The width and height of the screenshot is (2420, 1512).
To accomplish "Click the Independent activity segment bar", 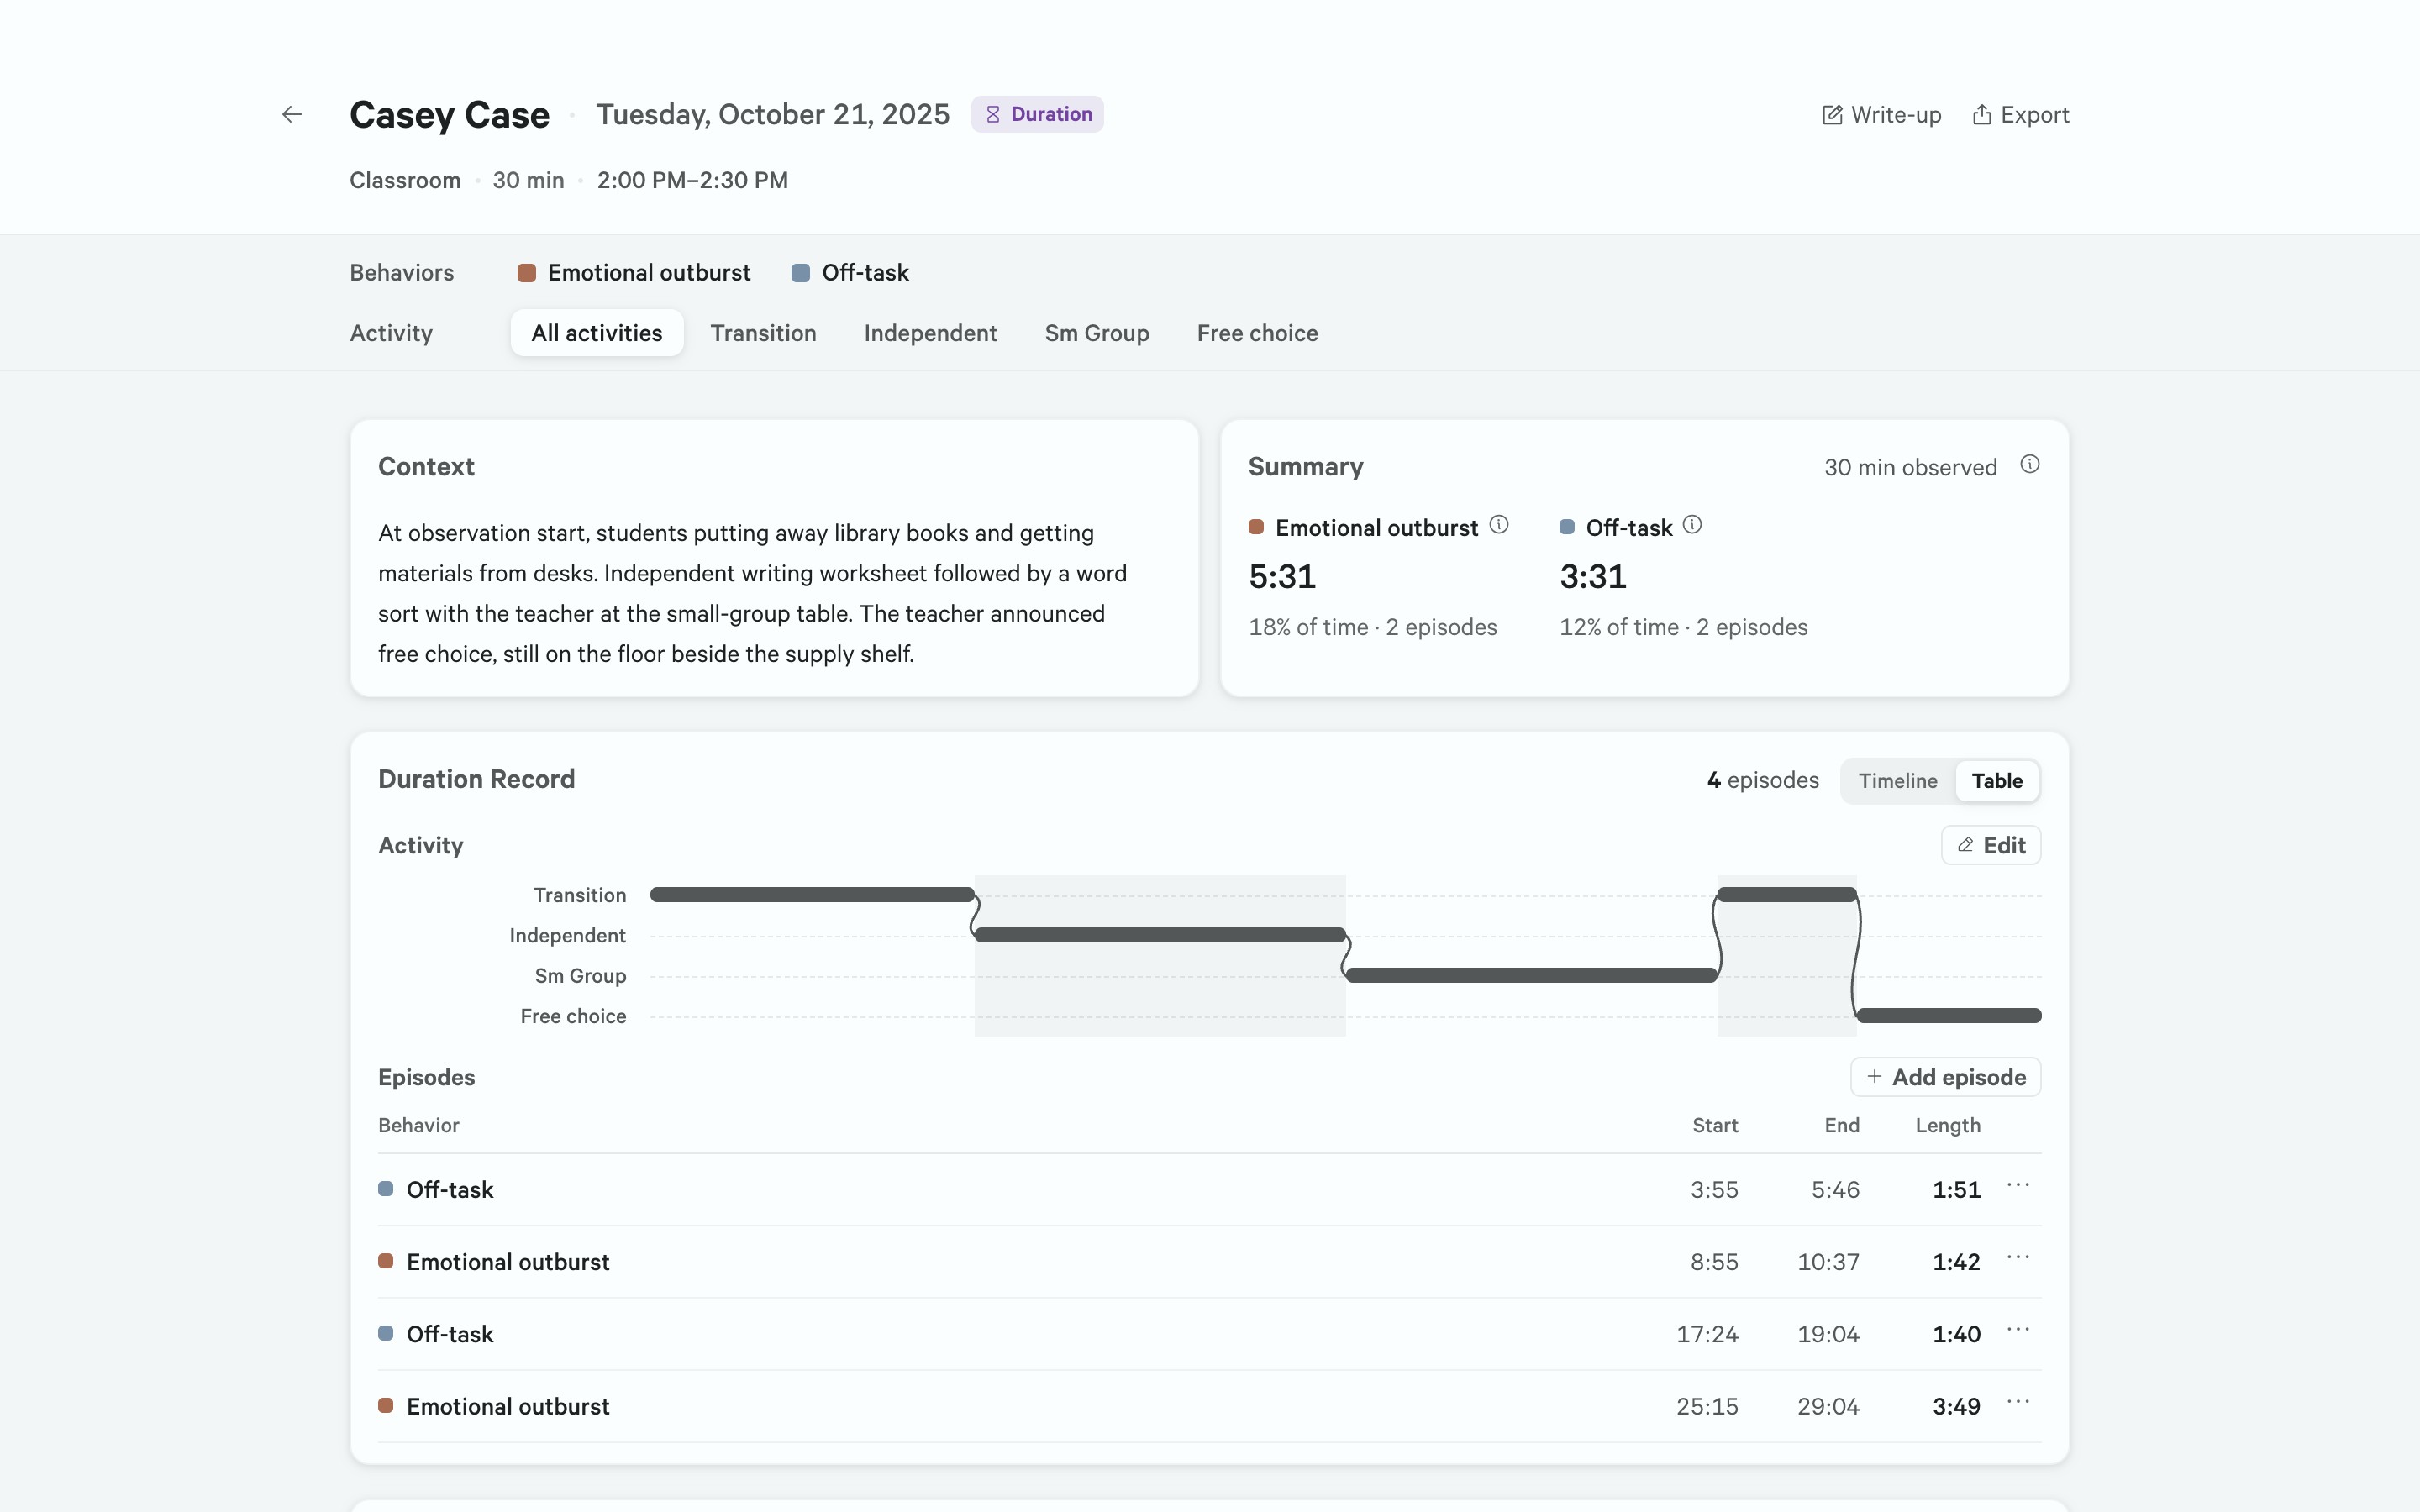I will (x=1160, y=935).
